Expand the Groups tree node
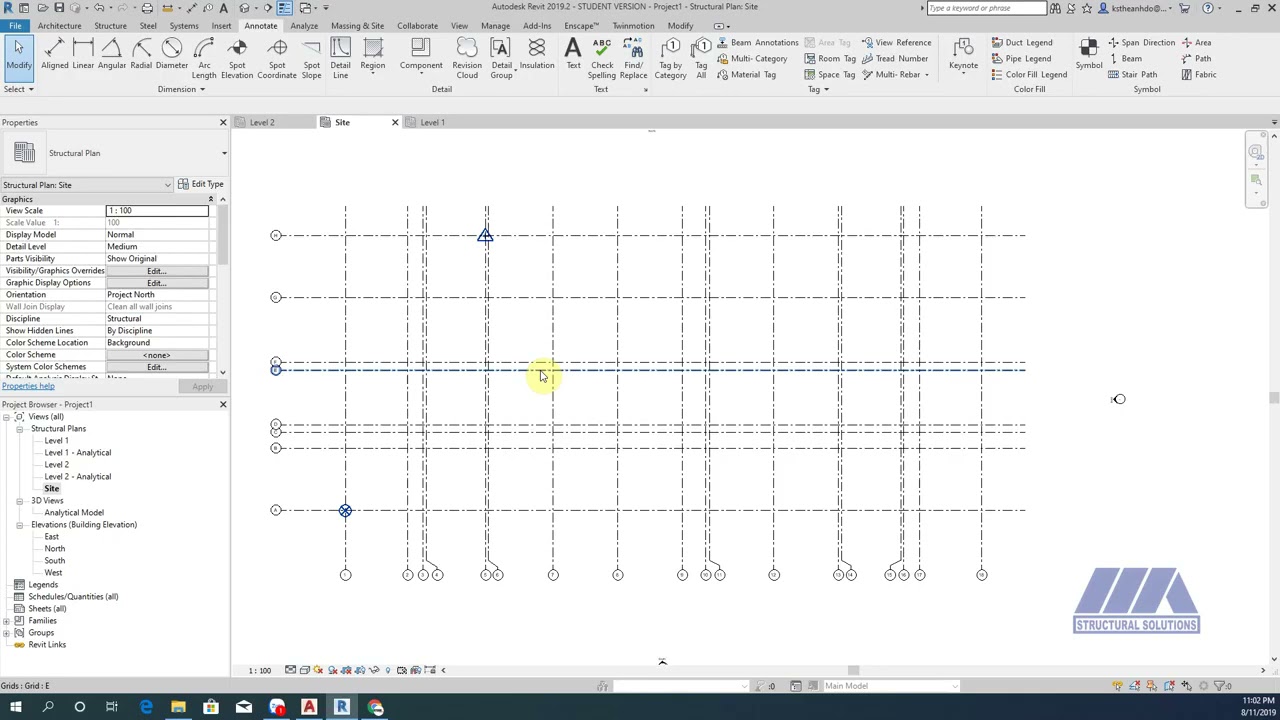Viewport: 1280px width, 720px height. 7,633
